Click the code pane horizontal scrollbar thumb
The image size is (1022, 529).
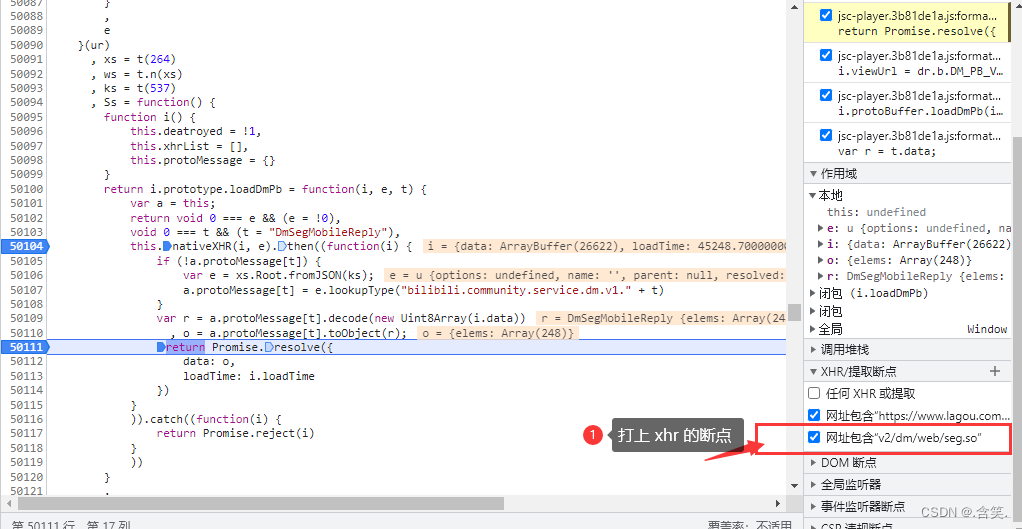pos(261,504)
